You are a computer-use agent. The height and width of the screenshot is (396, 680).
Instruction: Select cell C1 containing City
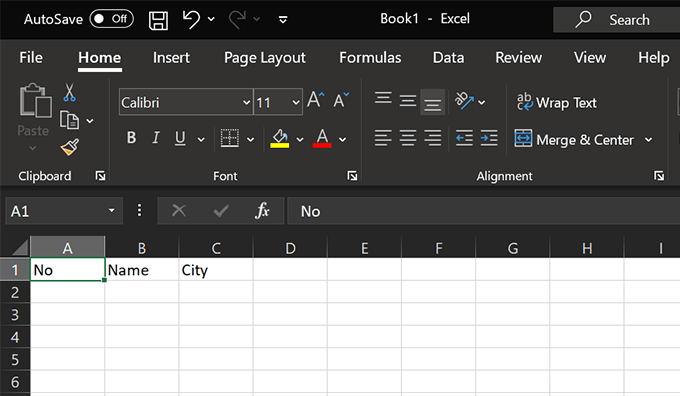[216, 270]
